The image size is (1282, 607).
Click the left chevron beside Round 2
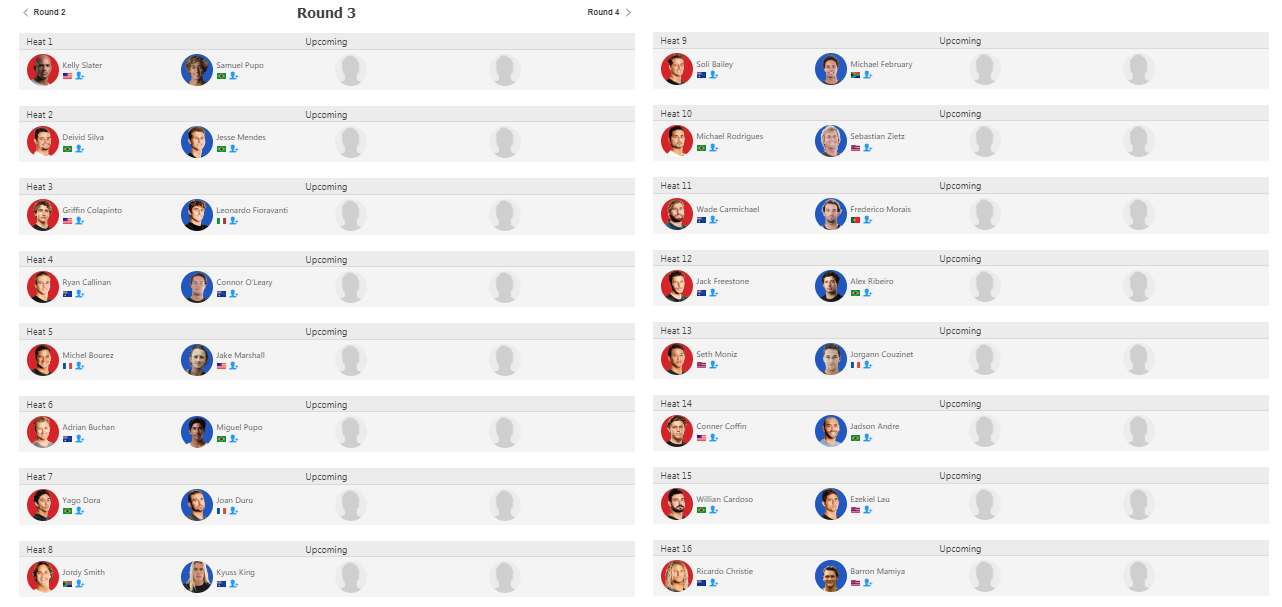(x=25, y=12)
